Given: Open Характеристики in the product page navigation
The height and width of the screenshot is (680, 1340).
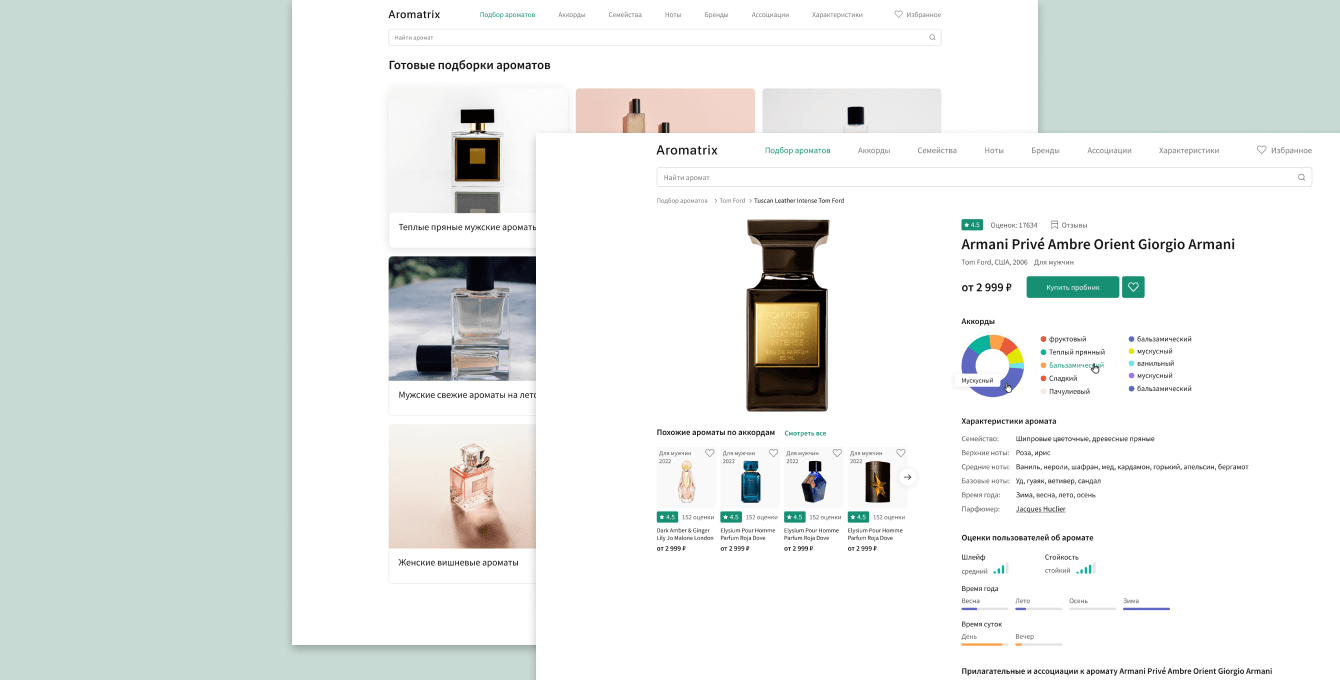Looking at the screenshot, I should [1189, 150].
